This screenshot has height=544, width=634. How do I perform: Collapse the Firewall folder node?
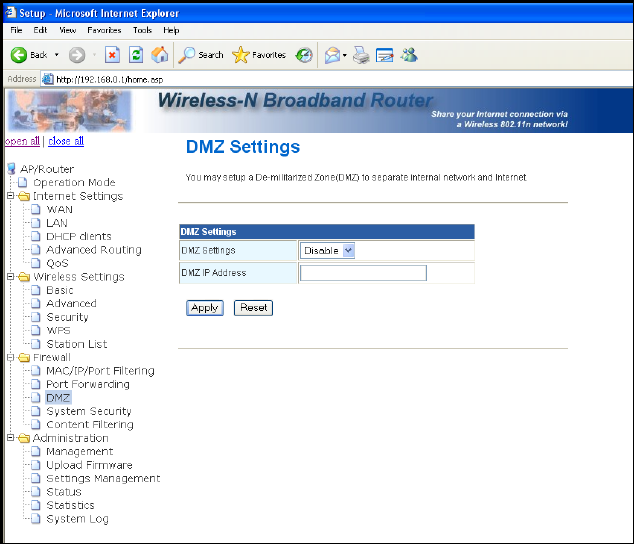pyautogui.click(x=11, y=357)
